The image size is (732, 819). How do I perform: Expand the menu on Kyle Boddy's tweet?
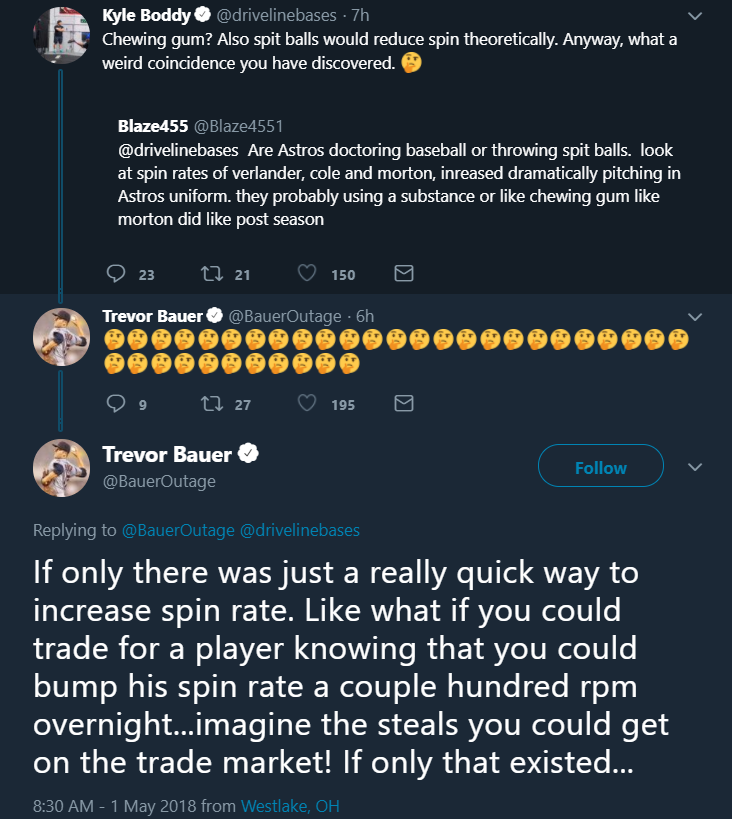pos(695,15)
